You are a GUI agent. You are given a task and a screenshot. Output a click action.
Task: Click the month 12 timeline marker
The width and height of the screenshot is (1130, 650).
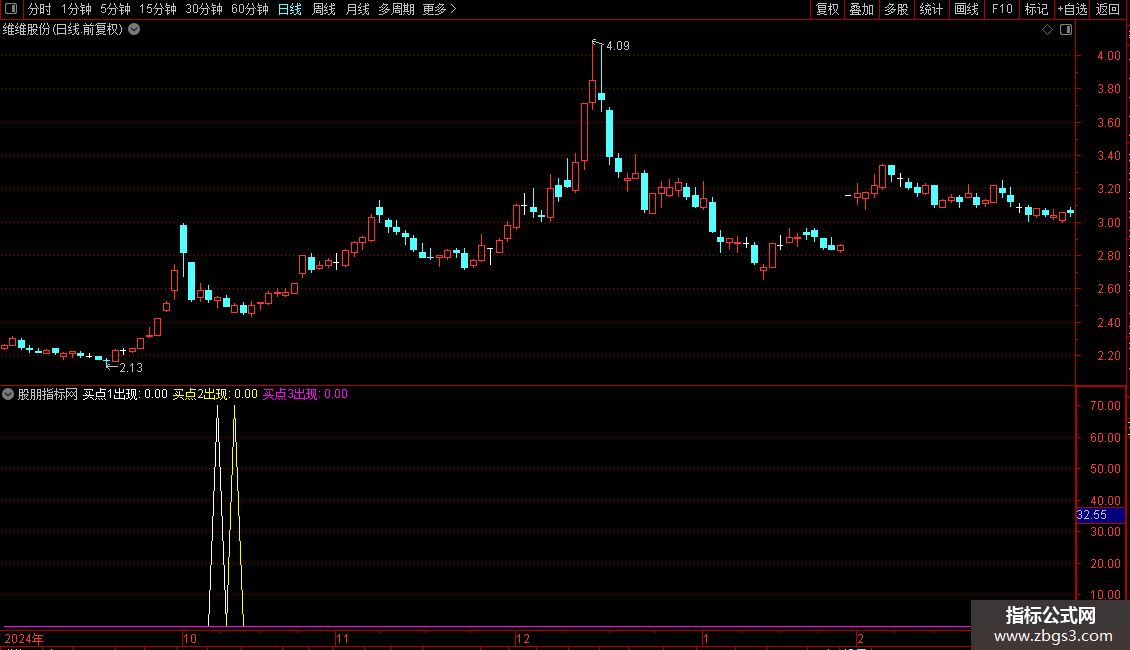point(522,638)
